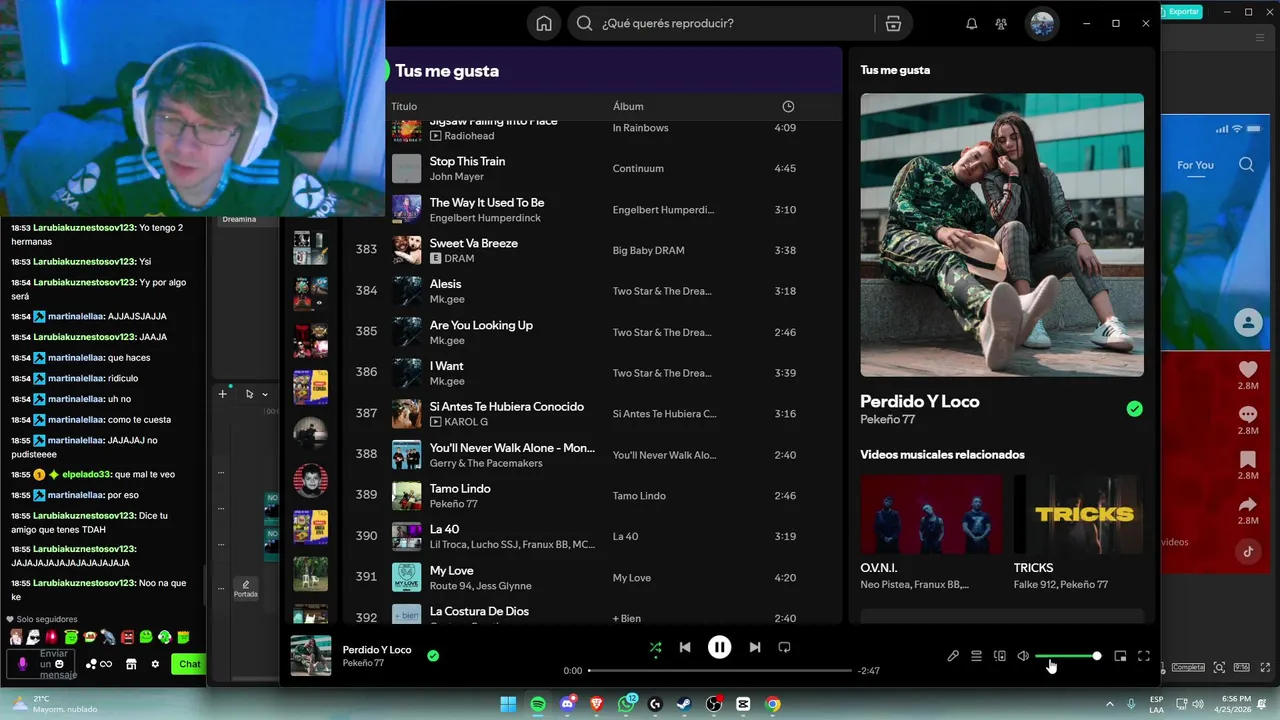
Task: Open the John Mayer artist link
Action: pos(457,177)
